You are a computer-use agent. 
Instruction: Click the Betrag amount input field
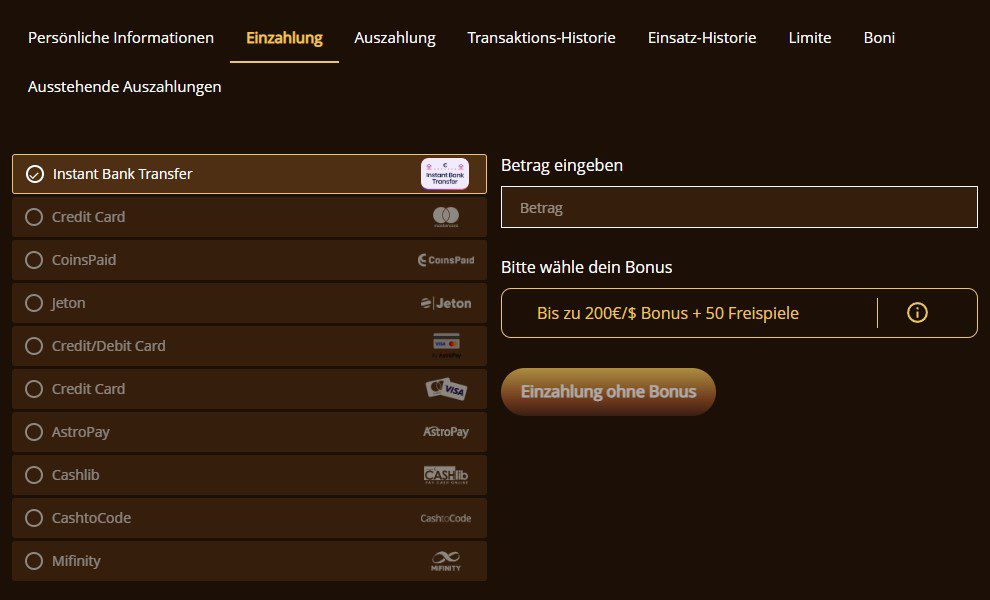[x=739, y=208]
